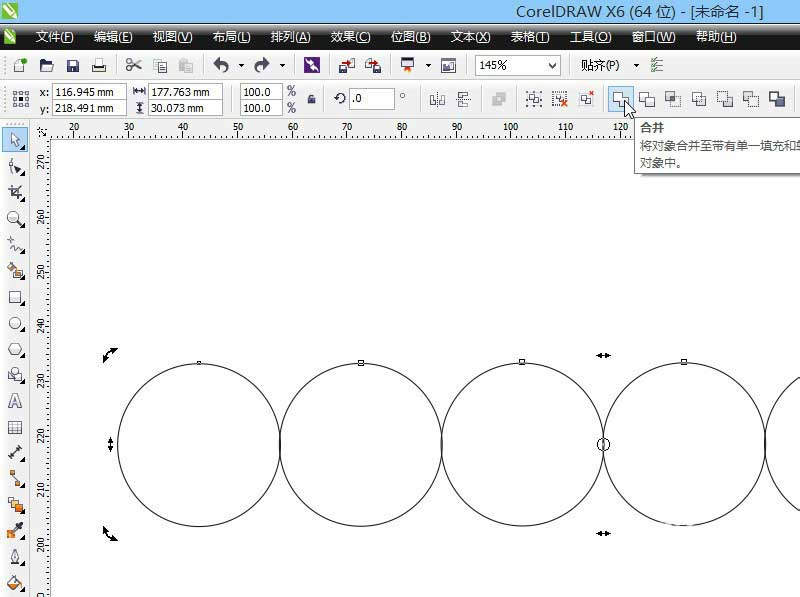Click the Mirror vertically button
This screenshot has width=800, height=597.
coord(463,99)
